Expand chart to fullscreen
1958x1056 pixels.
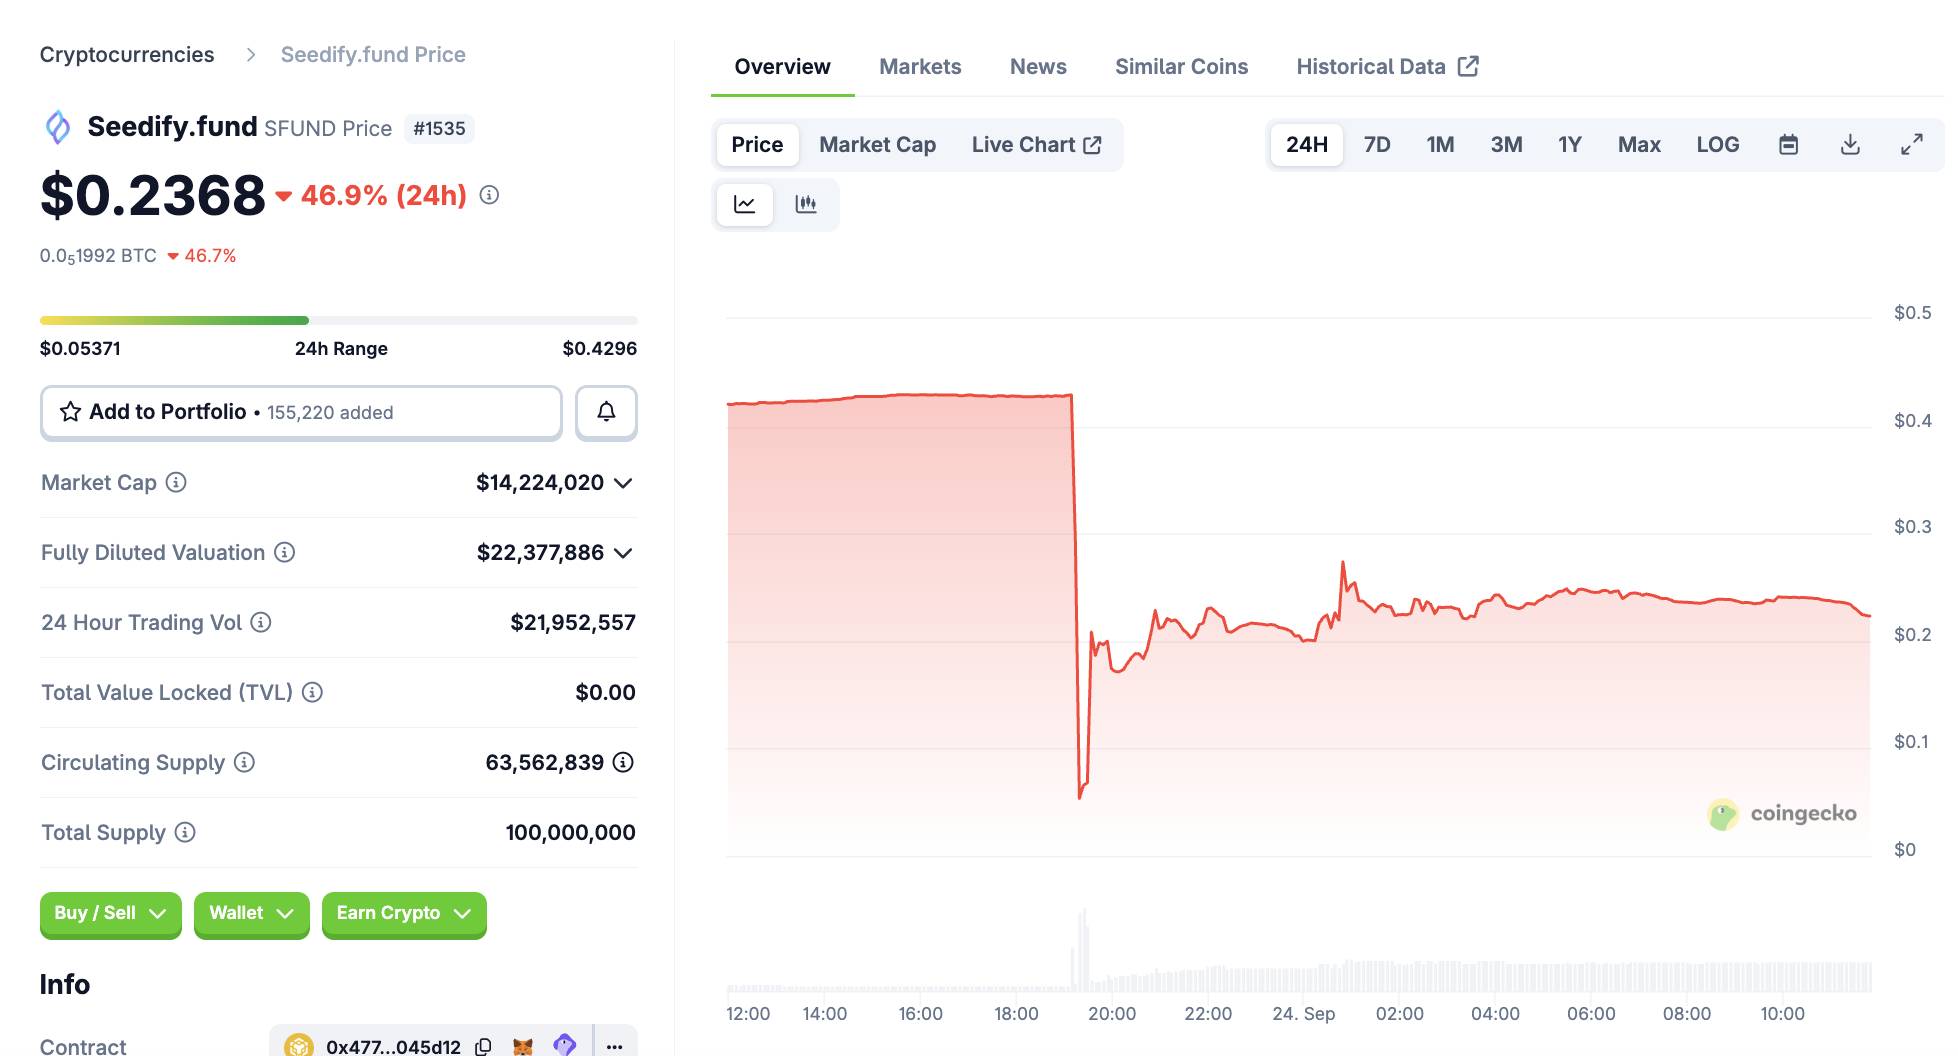click(x=1912, y=145)
